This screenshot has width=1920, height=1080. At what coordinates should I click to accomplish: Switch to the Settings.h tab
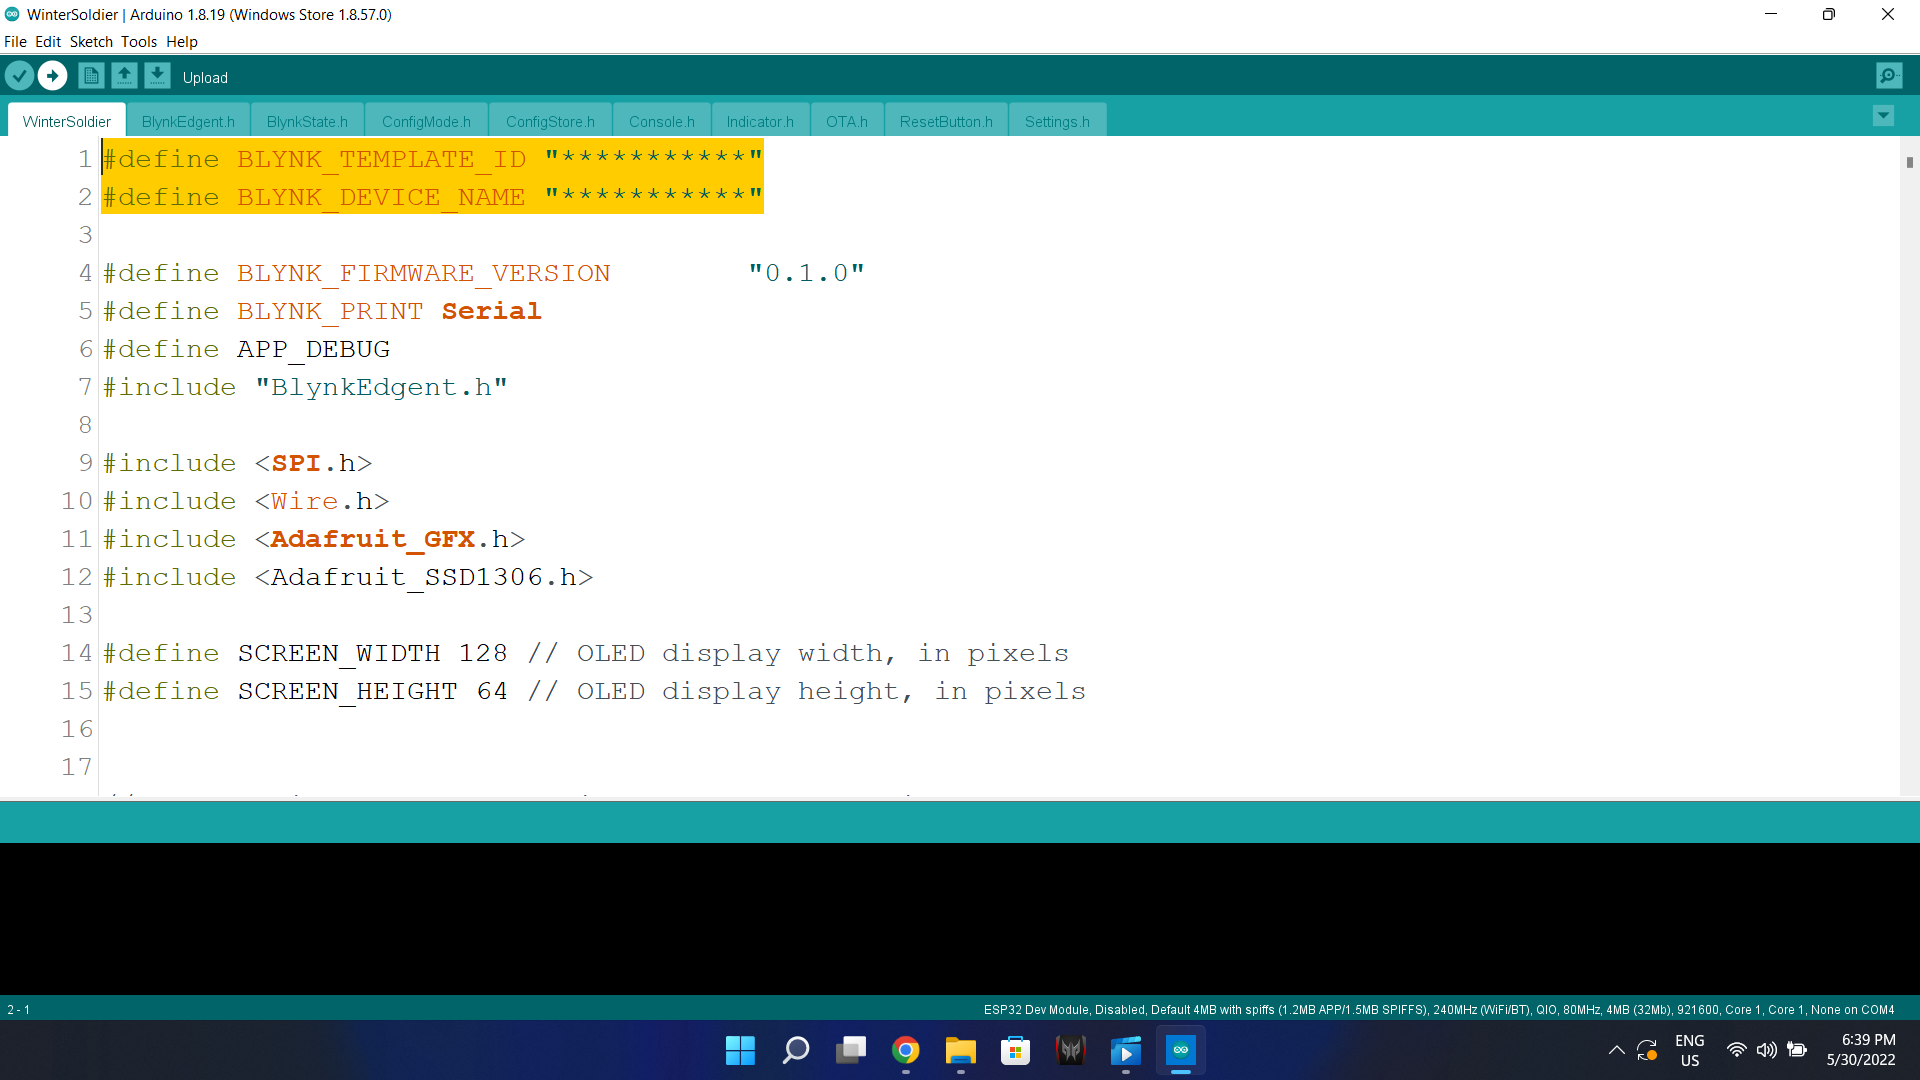tap(1057, 120)
